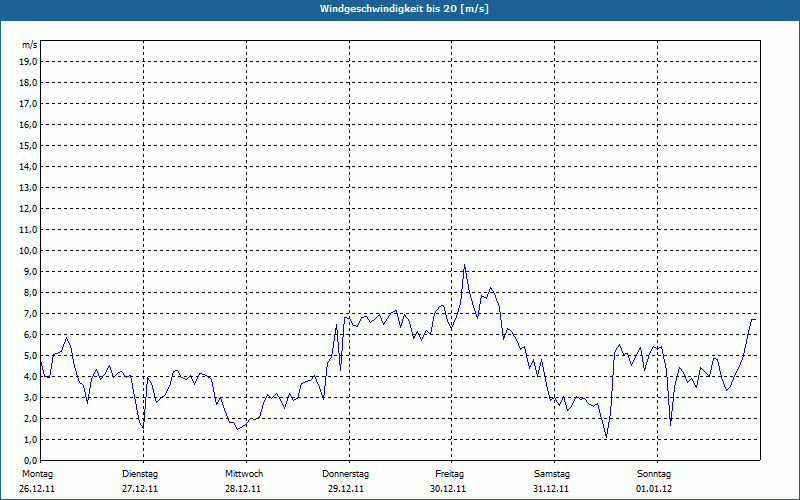
Task: Click the 'Montag' day label
Action: (37, 474)
